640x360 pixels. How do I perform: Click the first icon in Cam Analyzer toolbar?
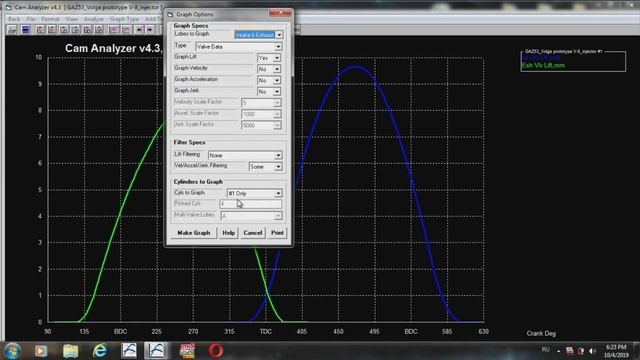[12, 30]
